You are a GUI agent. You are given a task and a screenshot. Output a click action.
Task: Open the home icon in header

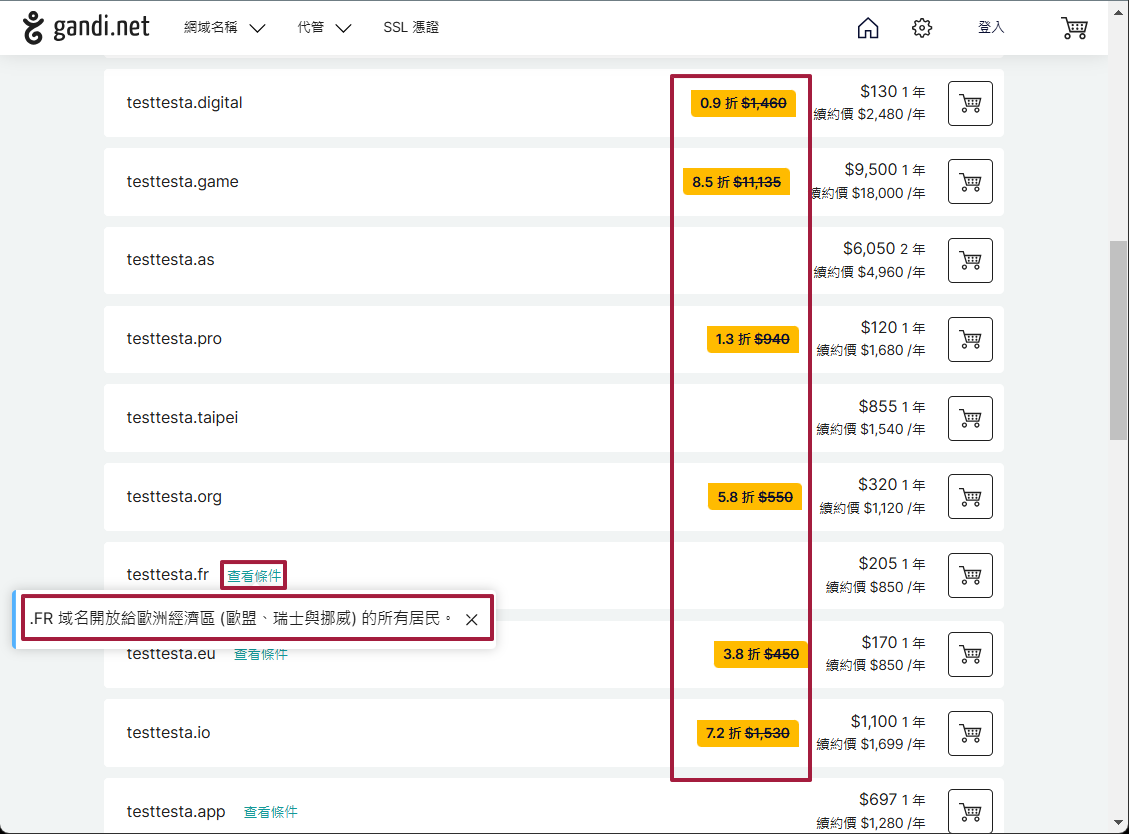867,28
